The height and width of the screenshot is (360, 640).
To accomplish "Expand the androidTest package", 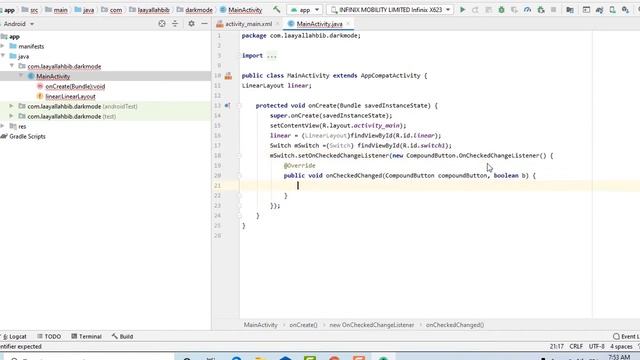I will coord(12,106).
